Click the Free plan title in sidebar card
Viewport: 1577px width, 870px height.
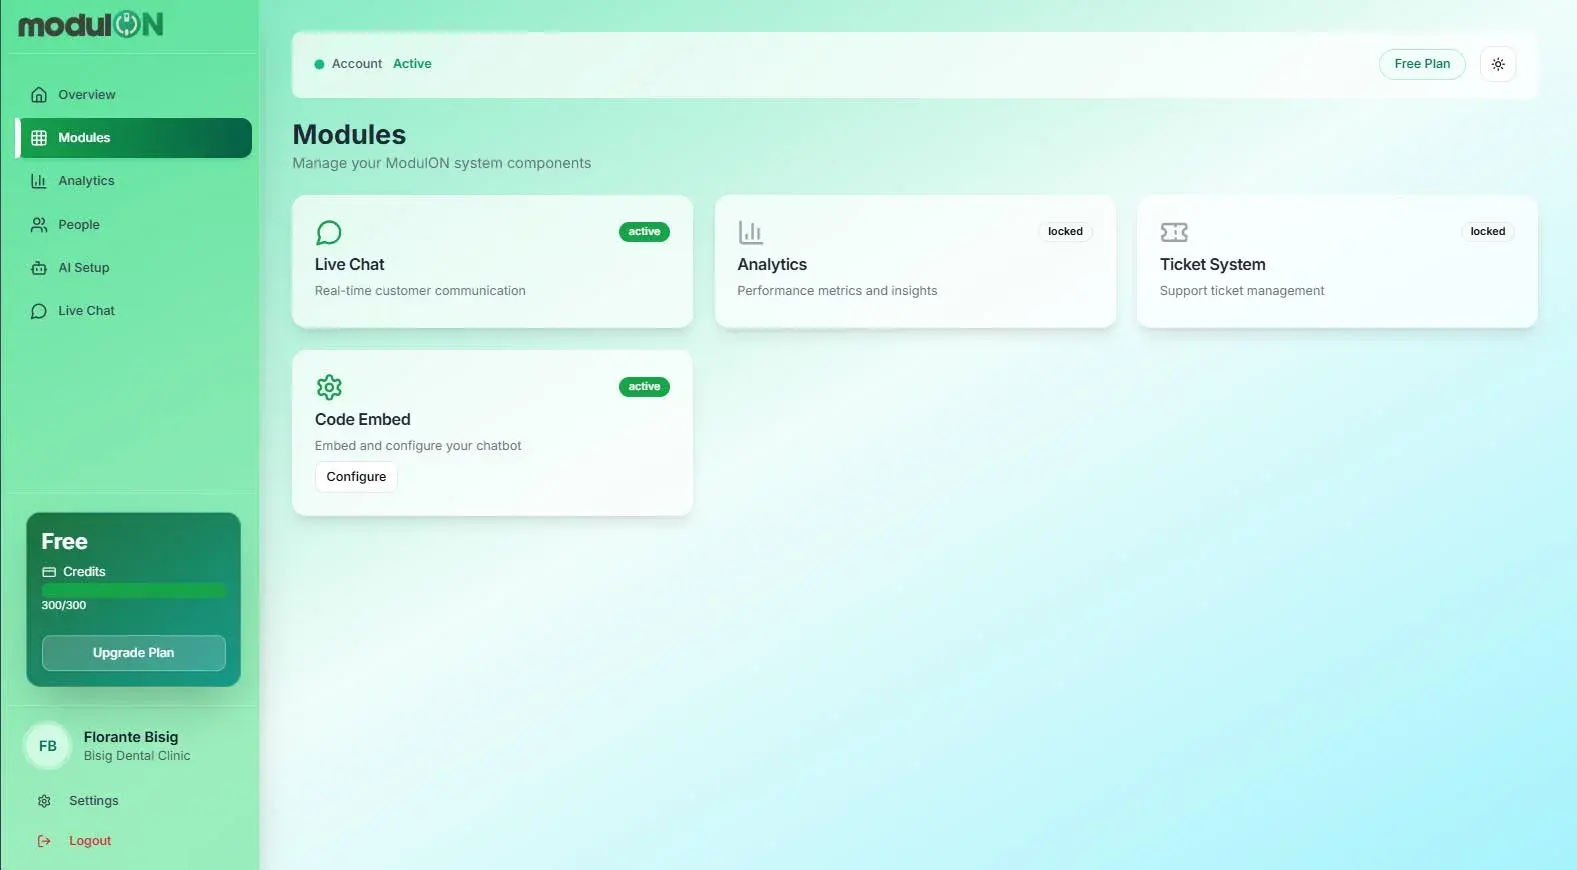tap(65, 542)
